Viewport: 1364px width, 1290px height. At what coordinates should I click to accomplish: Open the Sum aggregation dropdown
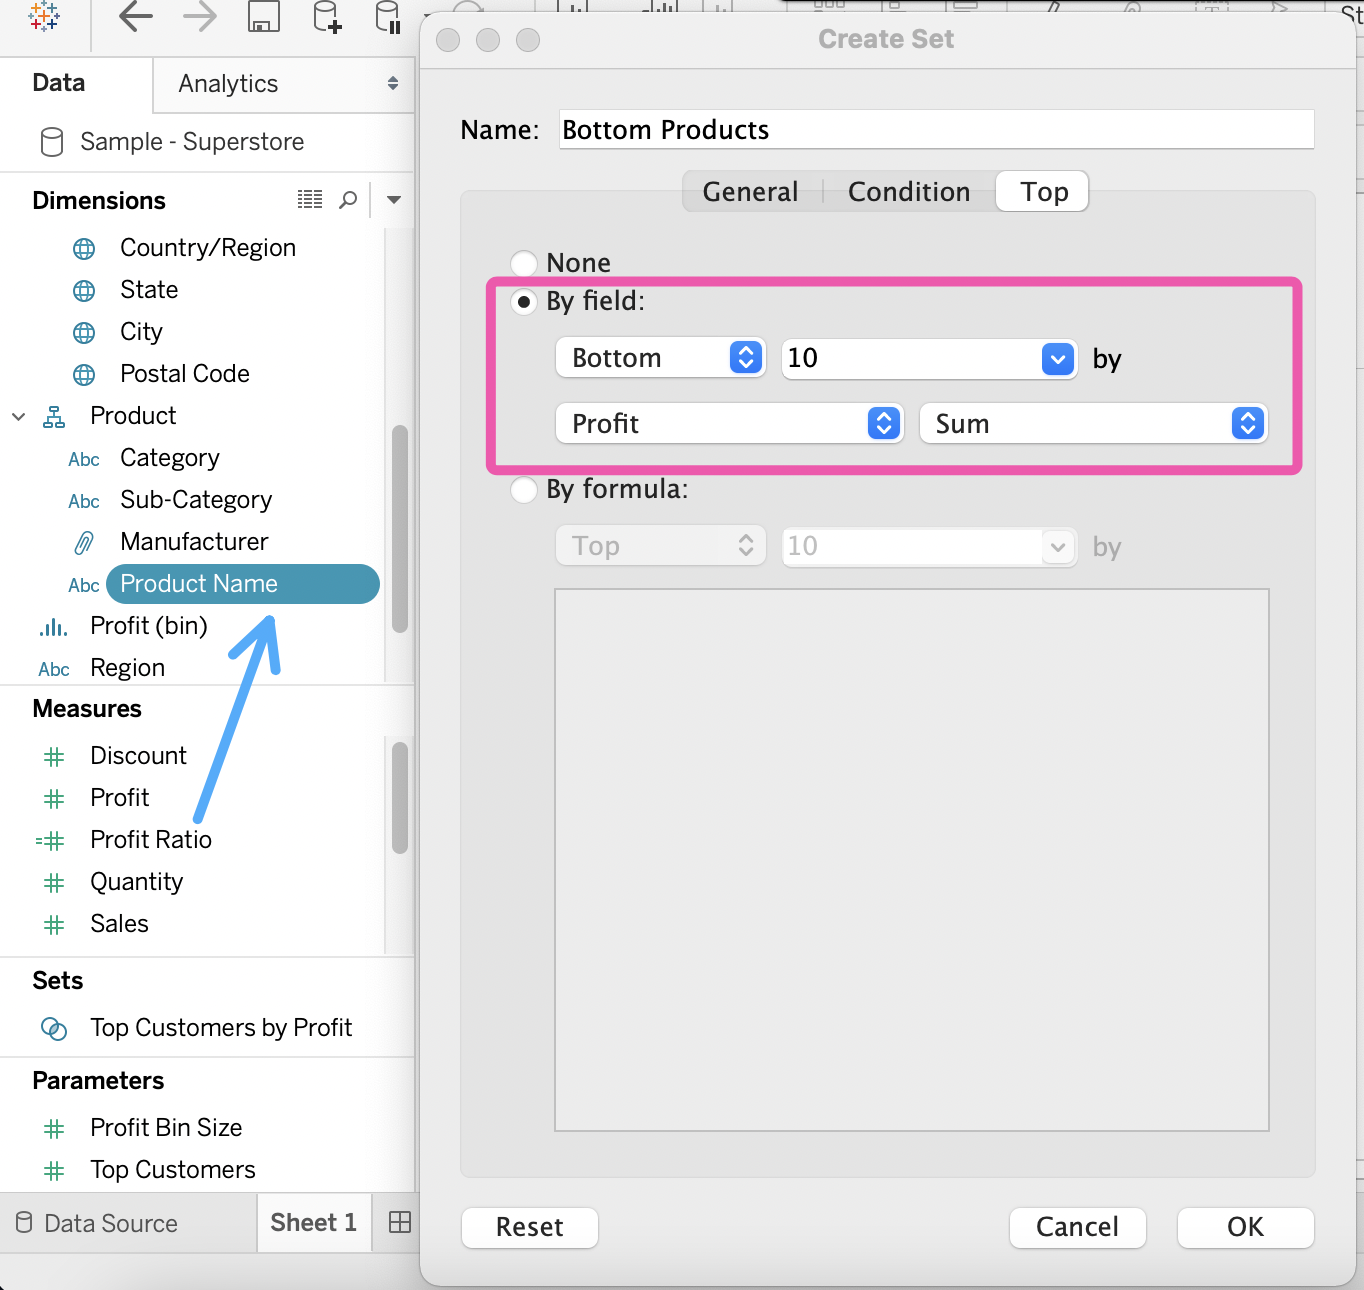point(1093,424)
